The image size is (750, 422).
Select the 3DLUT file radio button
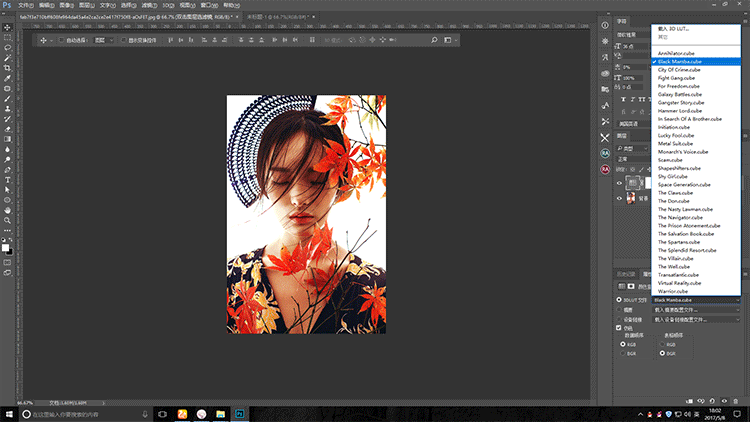[x=619, y=300]
